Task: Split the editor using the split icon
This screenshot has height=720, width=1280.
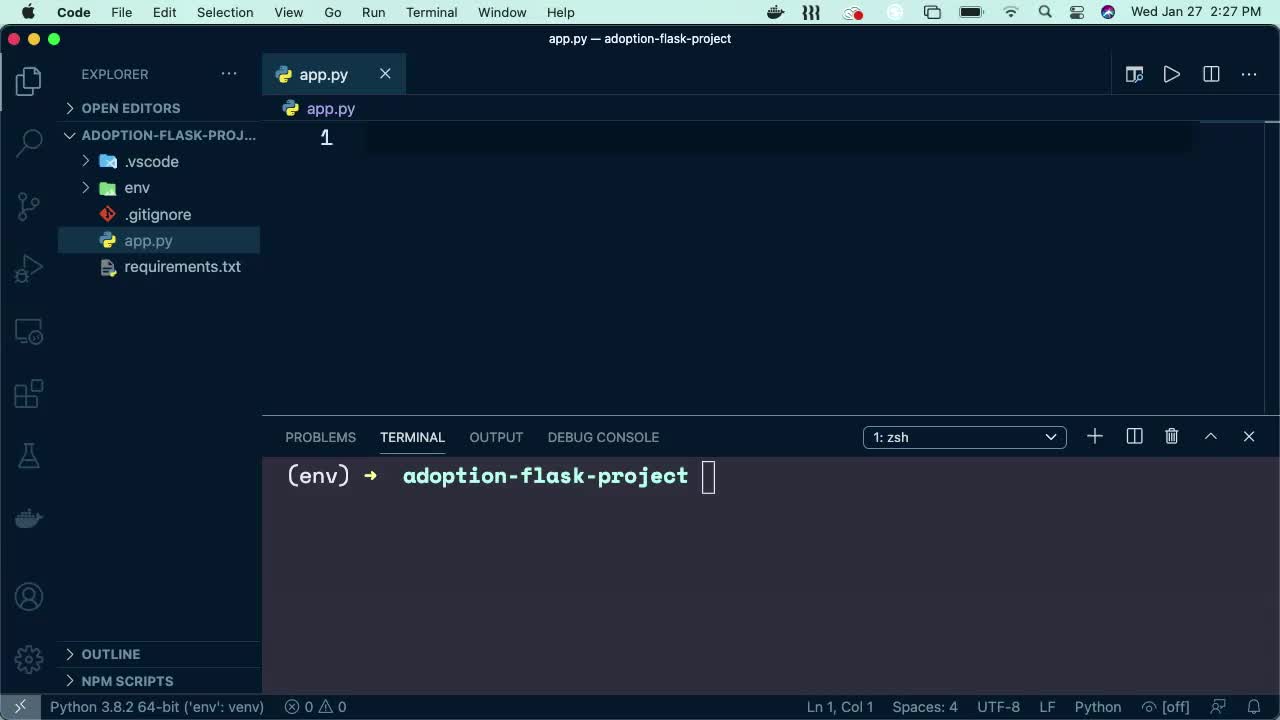Action: point(1211,74)
